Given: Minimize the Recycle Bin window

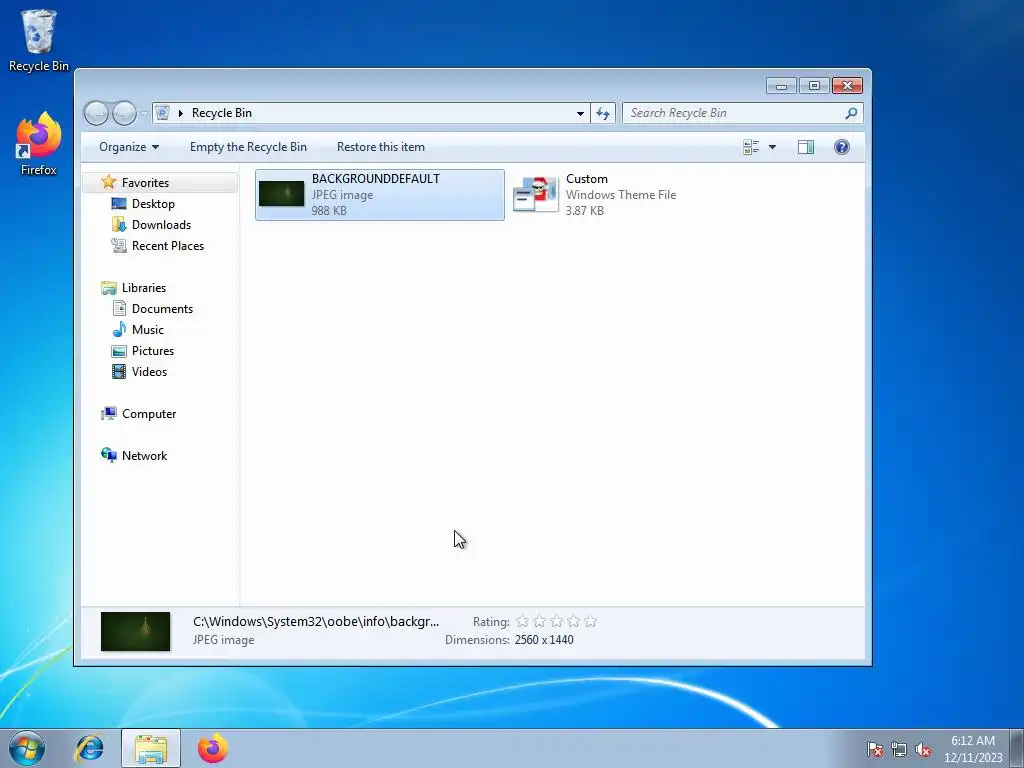Looking at the screenshot, I should click(781, 86).
